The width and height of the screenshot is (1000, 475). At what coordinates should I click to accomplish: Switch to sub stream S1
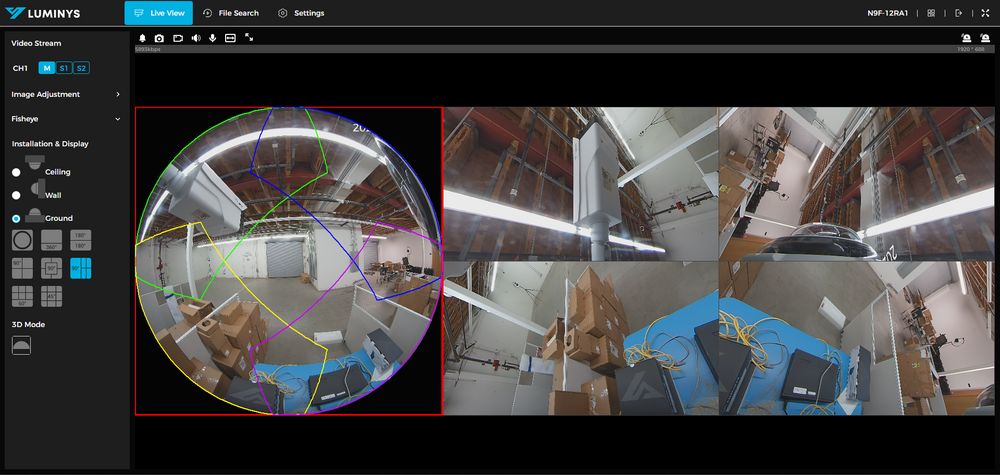coord(64,68)
